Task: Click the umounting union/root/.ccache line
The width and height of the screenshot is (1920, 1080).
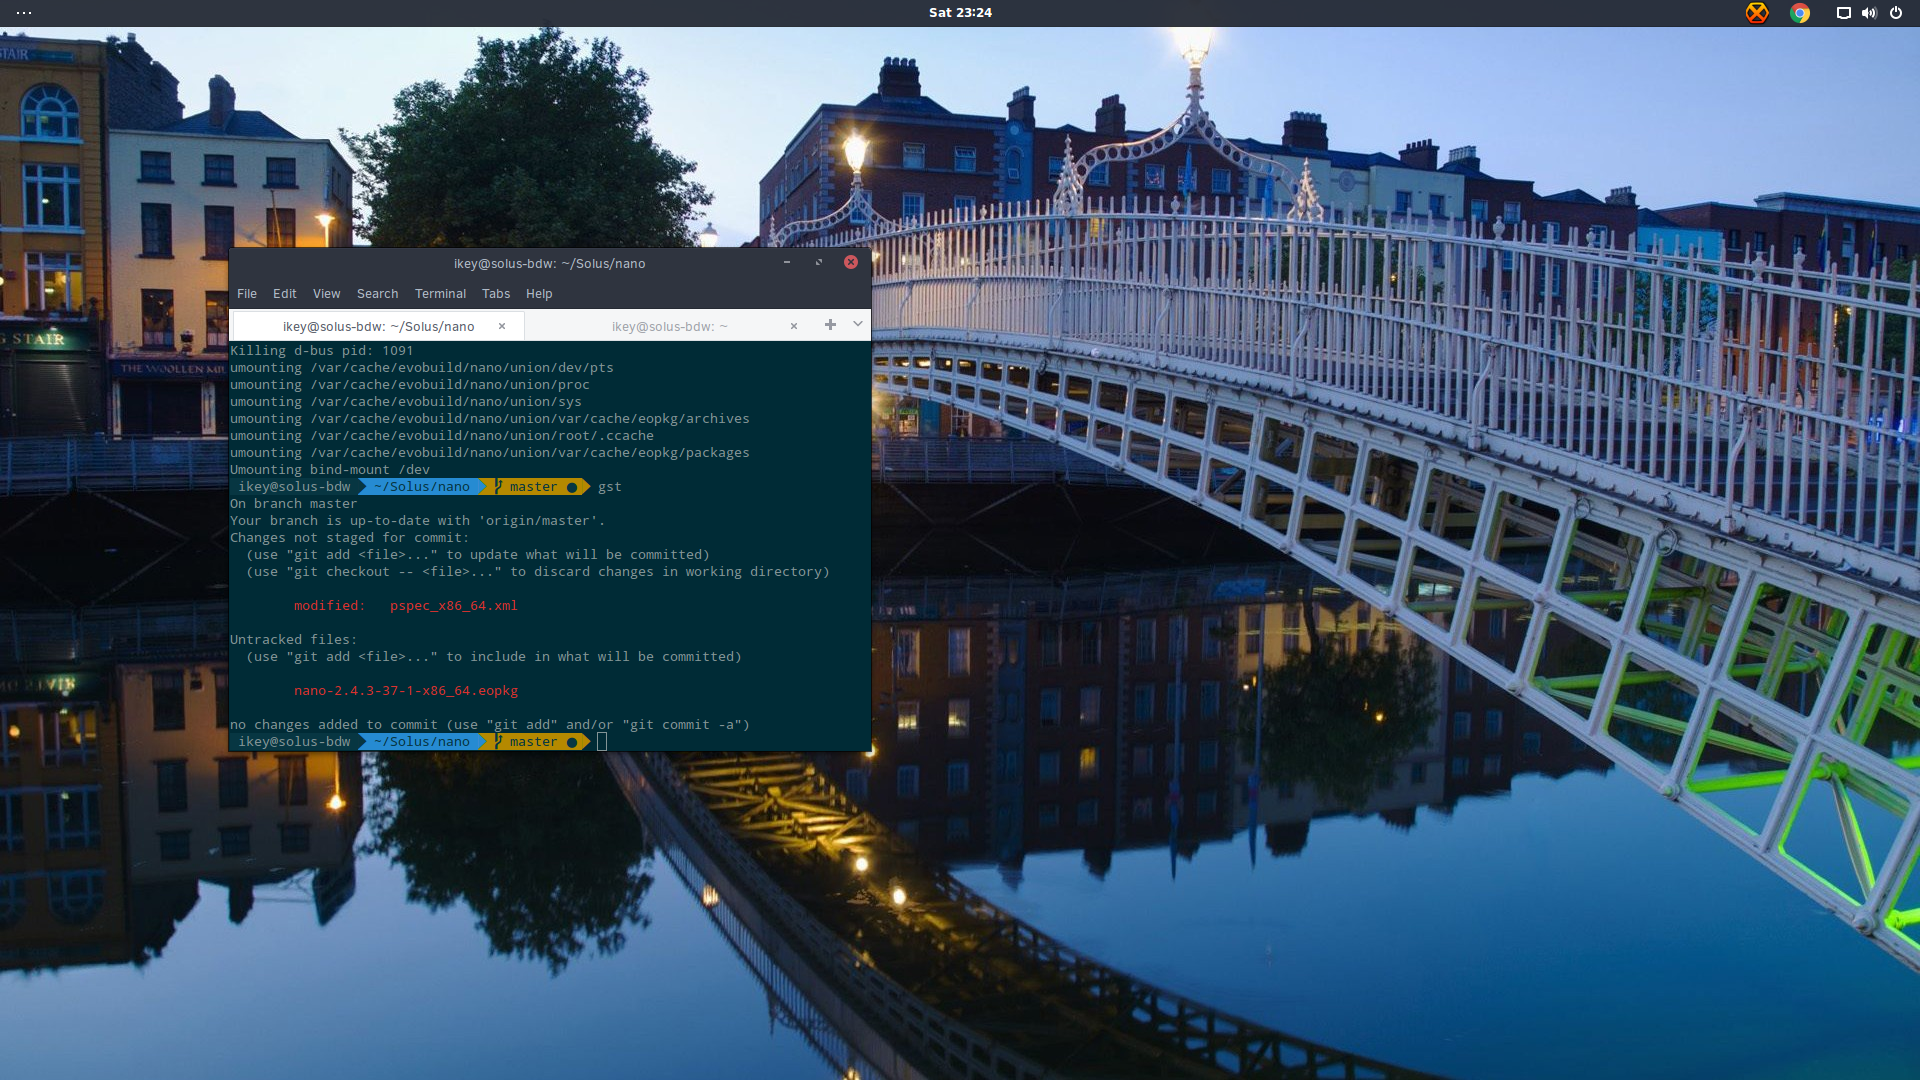Action: tap(442, 436)
